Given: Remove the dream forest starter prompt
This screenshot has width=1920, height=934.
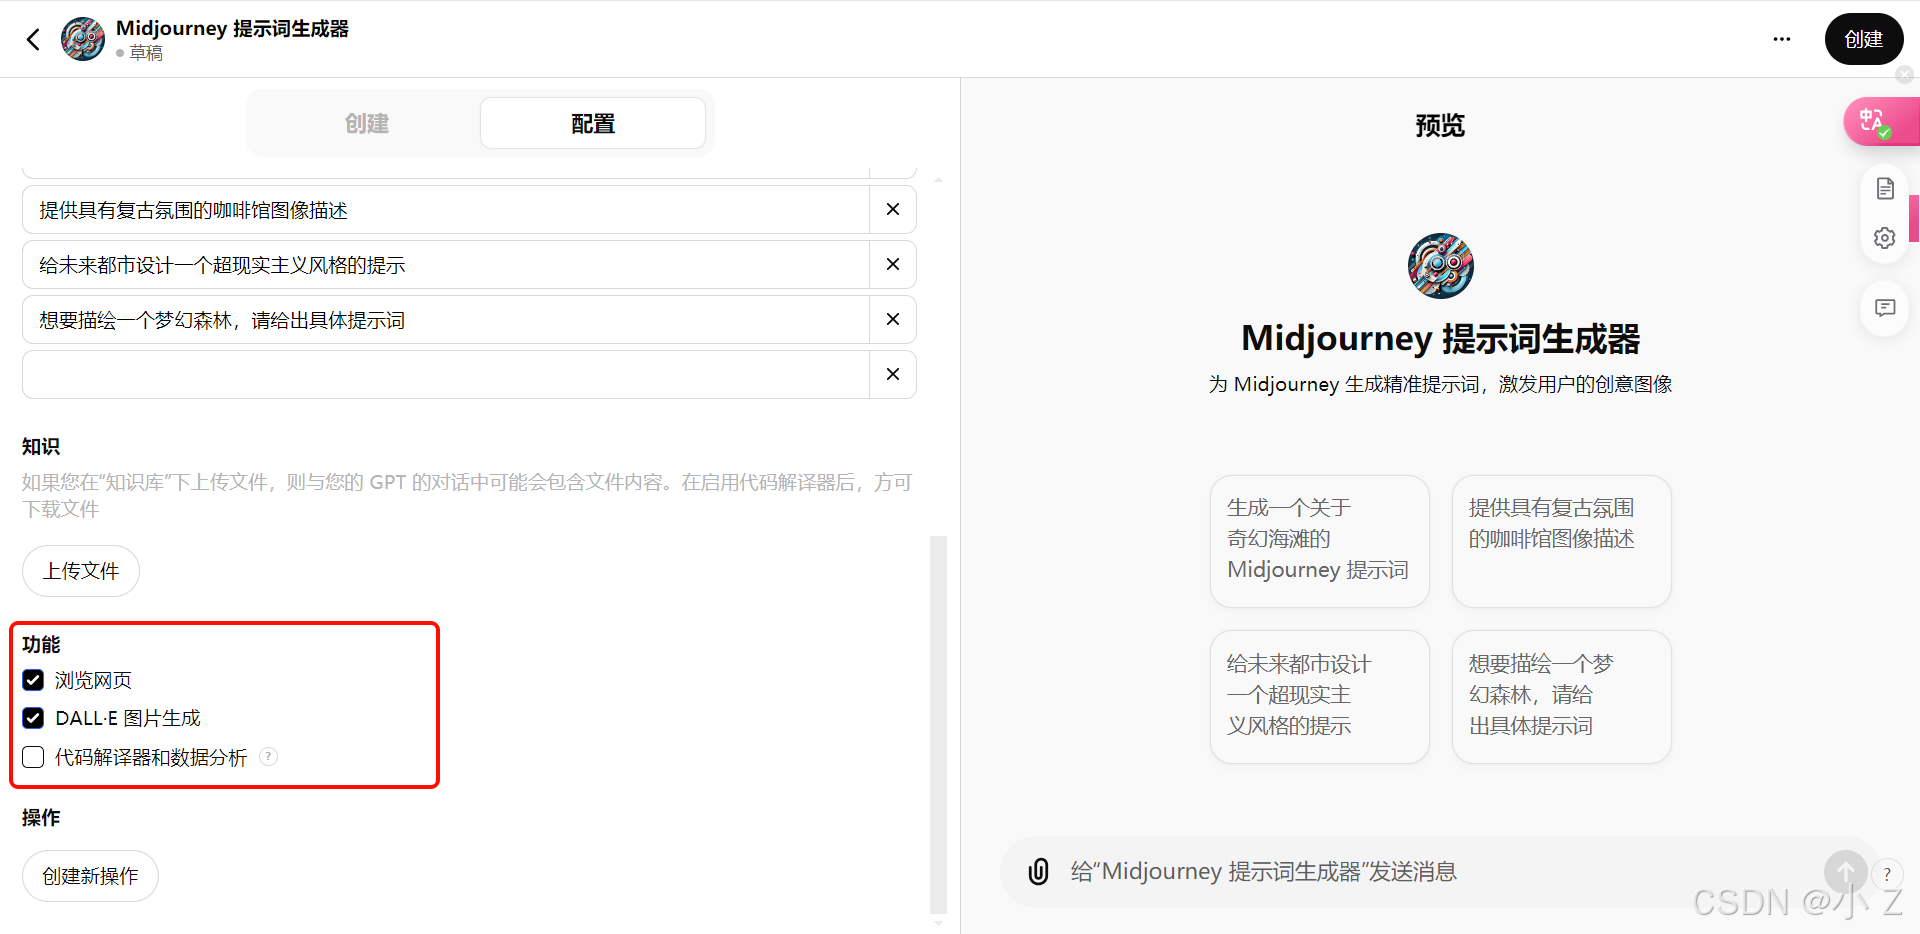Looking at the screenshot, I should [x=893, y=319].
